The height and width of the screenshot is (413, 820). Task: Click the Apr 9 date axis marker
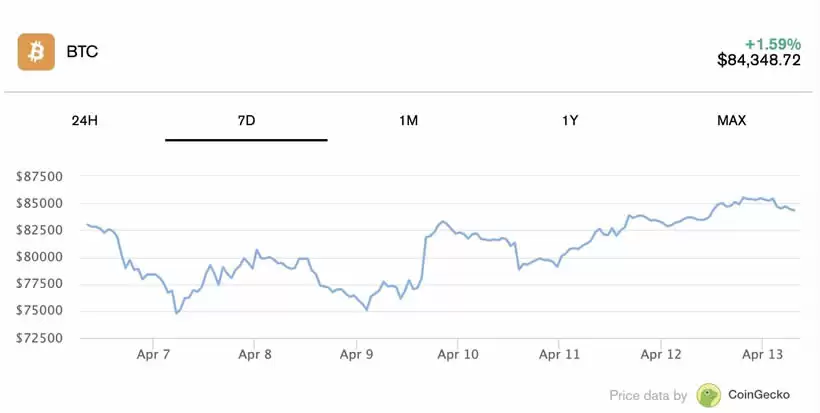tap(356, 354)
